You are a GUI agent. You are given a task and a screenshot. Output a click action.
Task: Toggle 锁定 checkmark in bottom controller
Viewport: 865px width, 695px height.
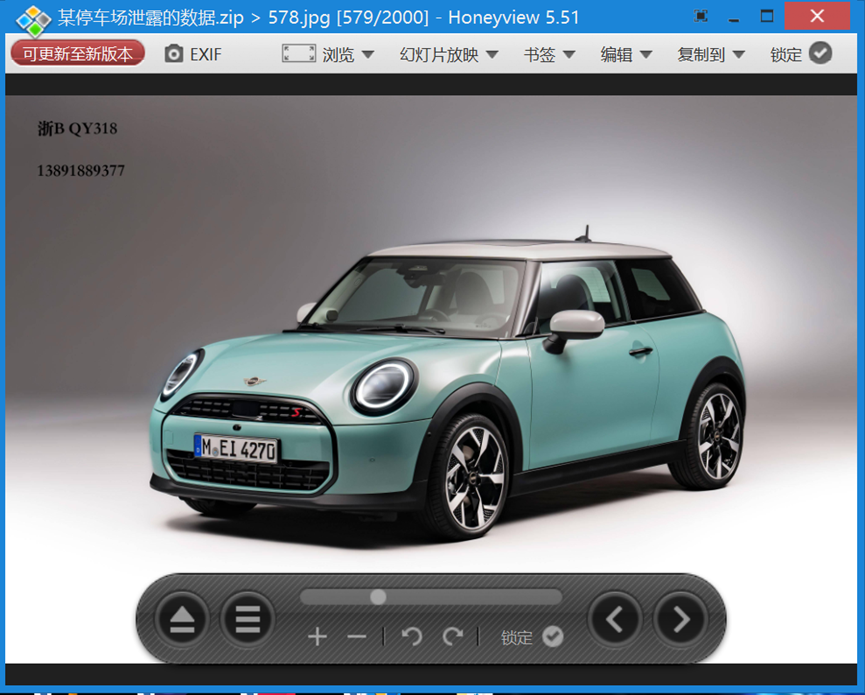(x=552, y=637)
